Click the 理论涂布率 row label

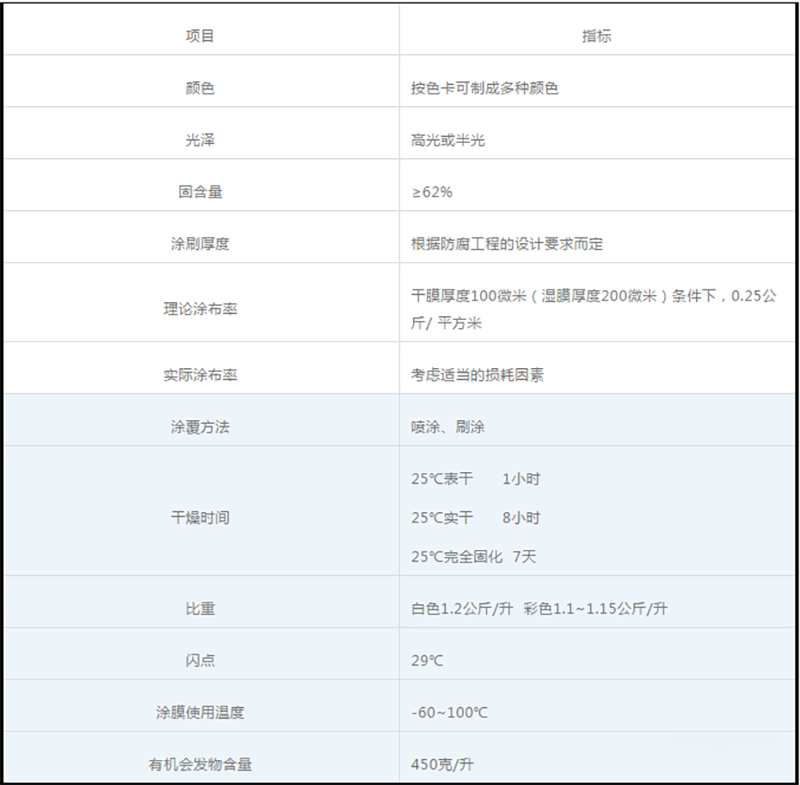[x=200, y=309]
